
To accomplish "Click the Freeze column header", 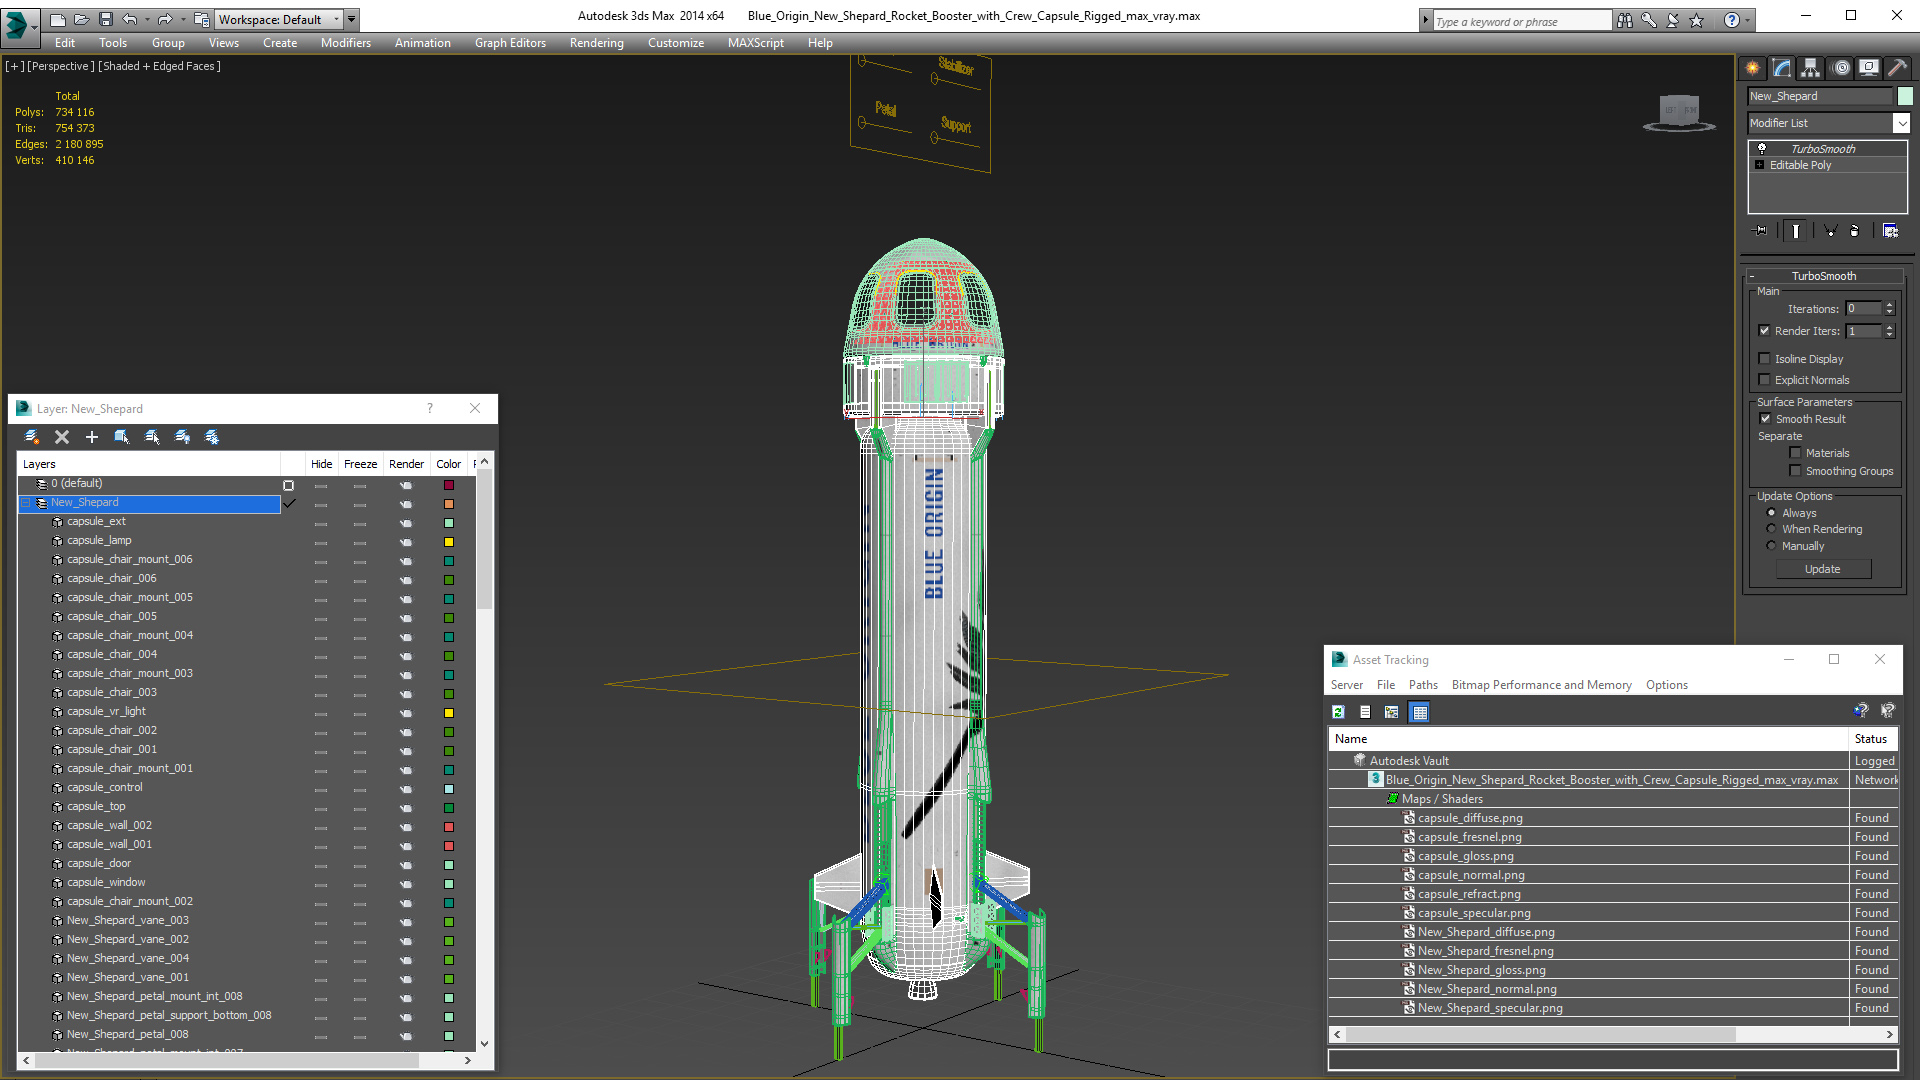I will pyautogui.click(x=360, y=464).
